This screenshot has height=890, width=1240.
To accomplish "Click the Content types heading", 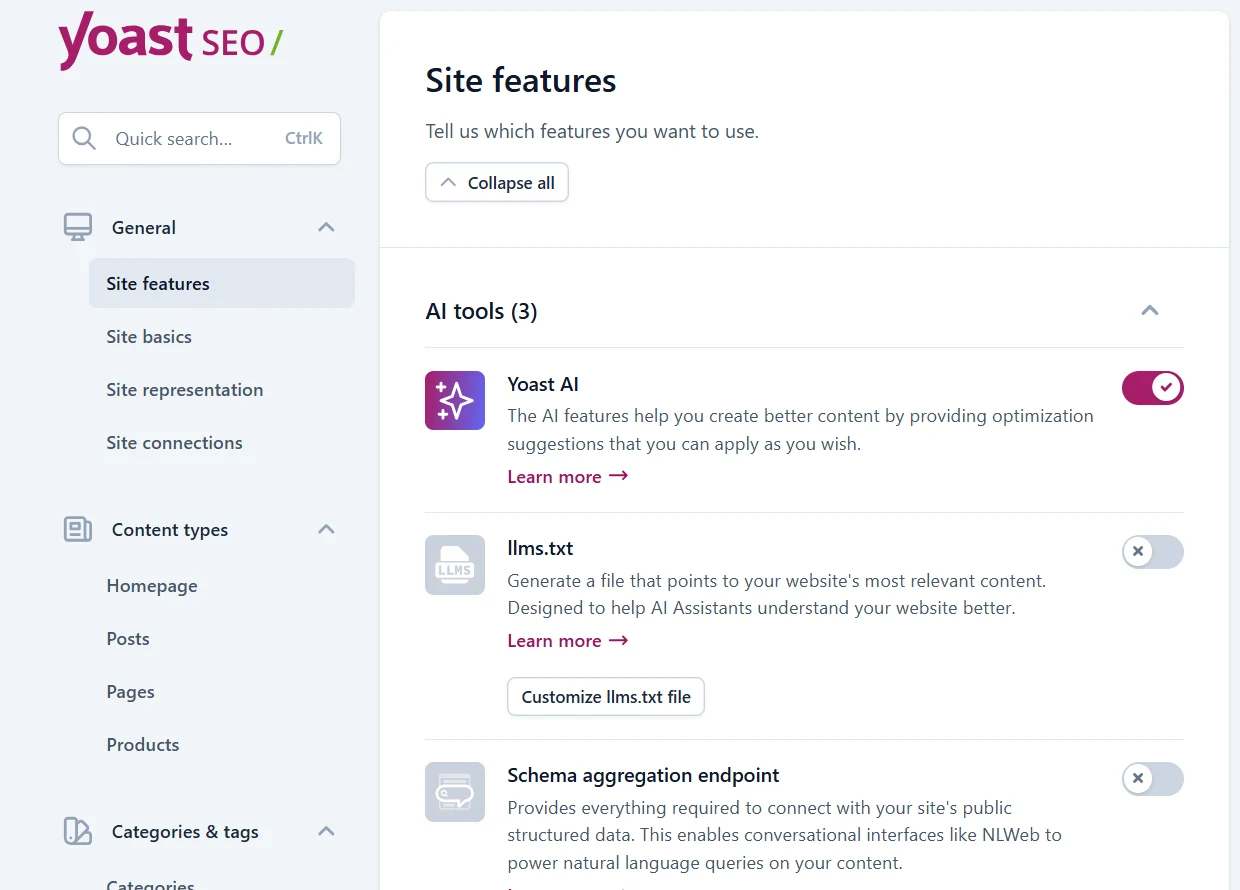I will [170, 529].
